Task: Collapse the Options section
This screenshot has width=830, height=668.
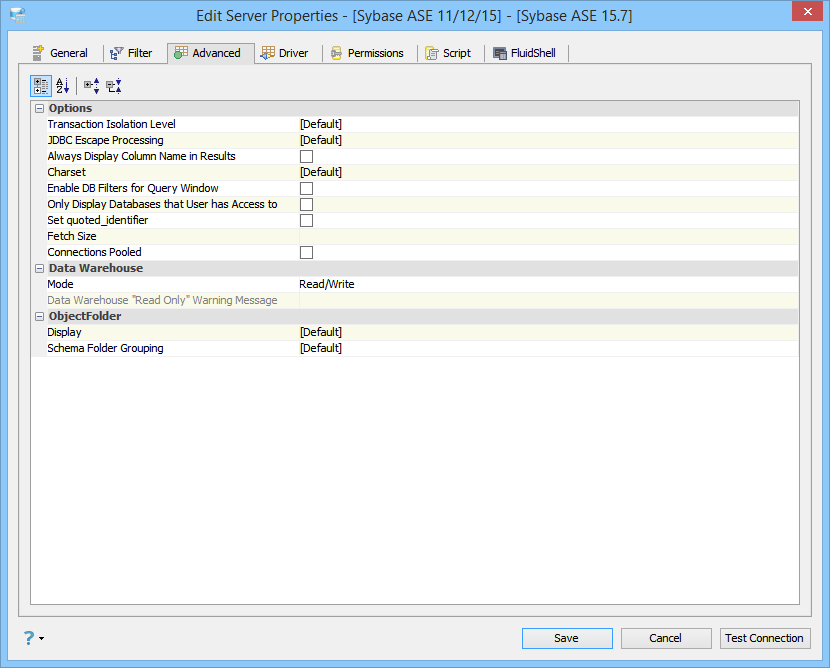Action: tap(39, 109)
